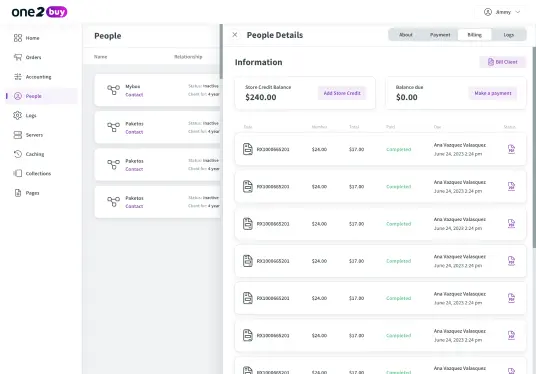This screenshot has width=536, height=374.
Task: Open the Logs tab in People Details
Action: (x=509, y=35)
